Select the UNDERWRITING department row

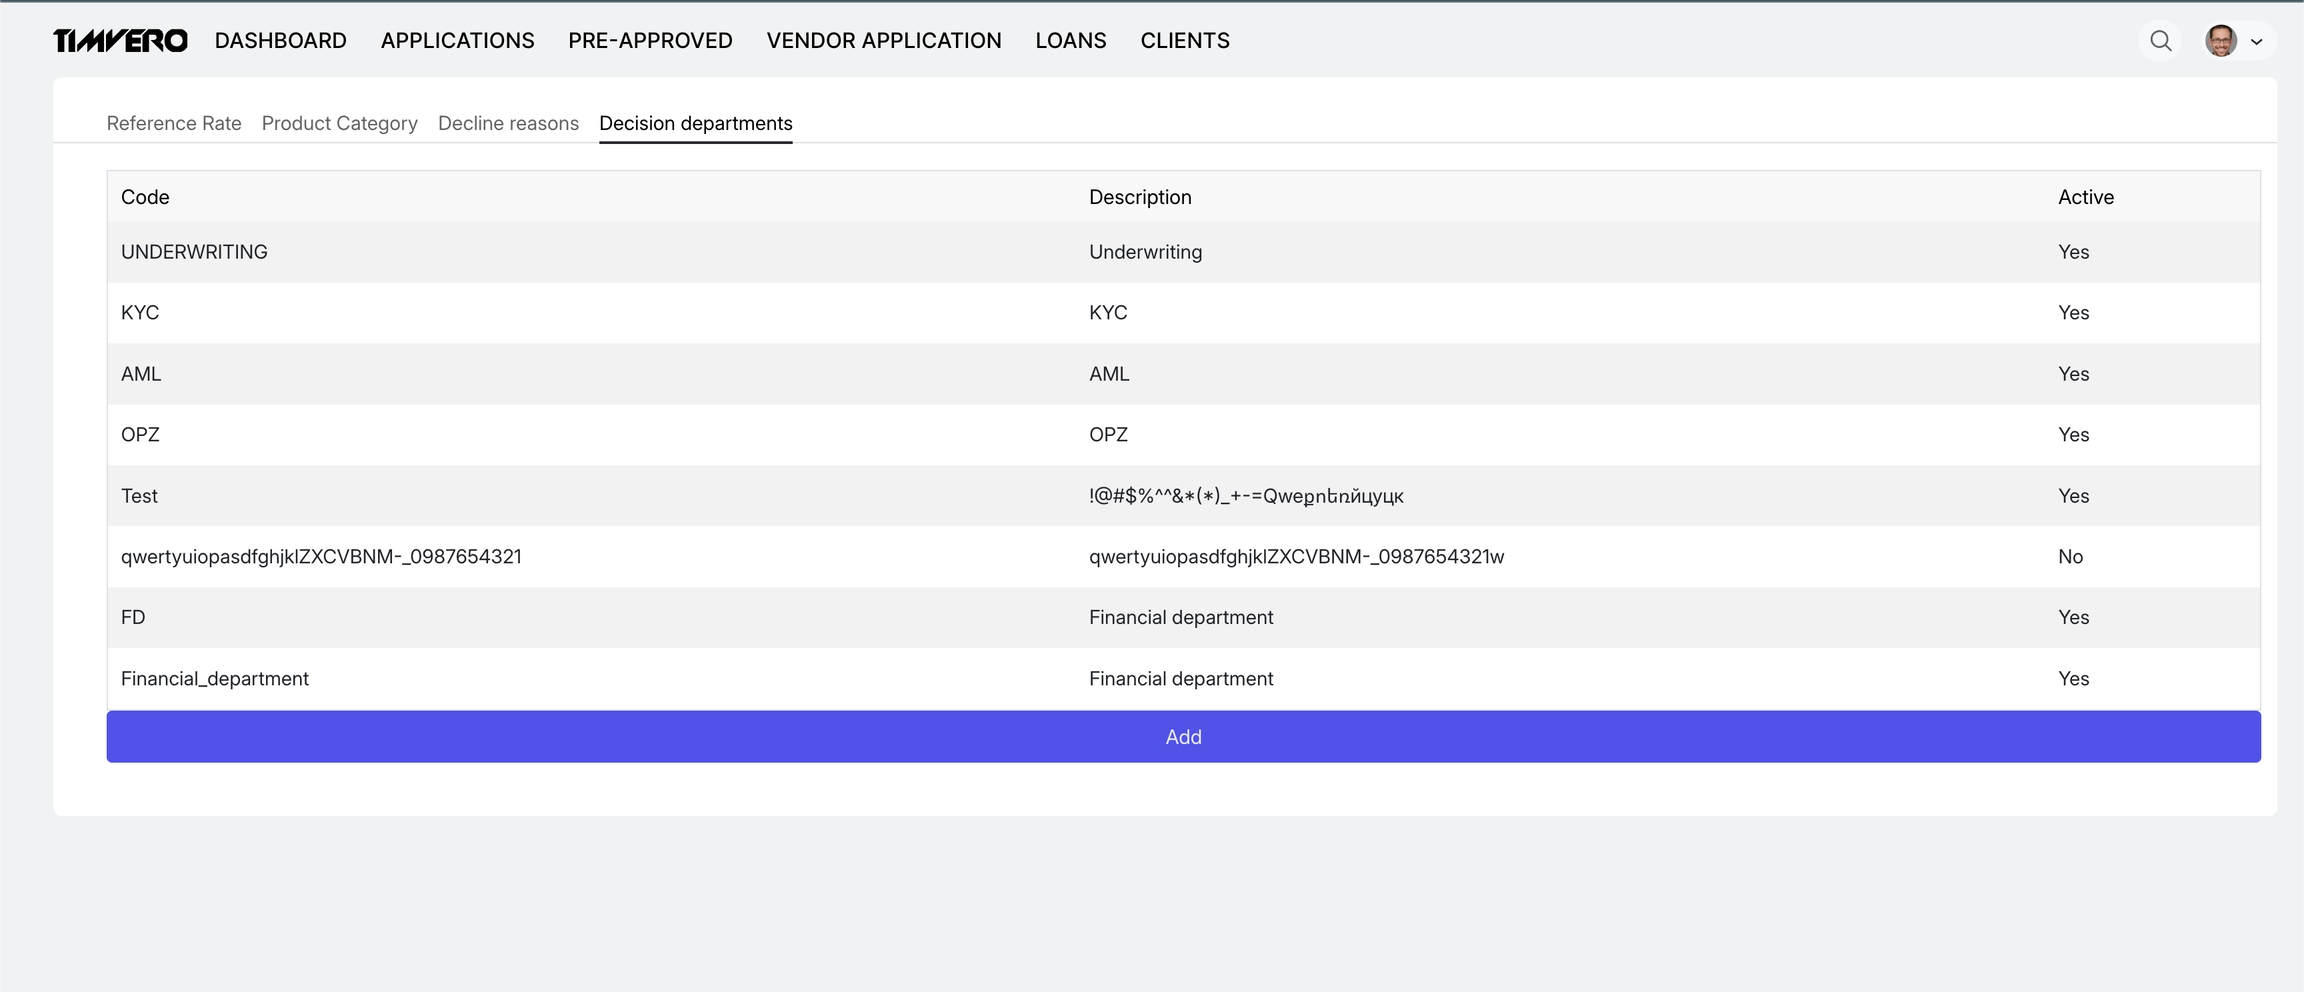[x=194, y=252]
